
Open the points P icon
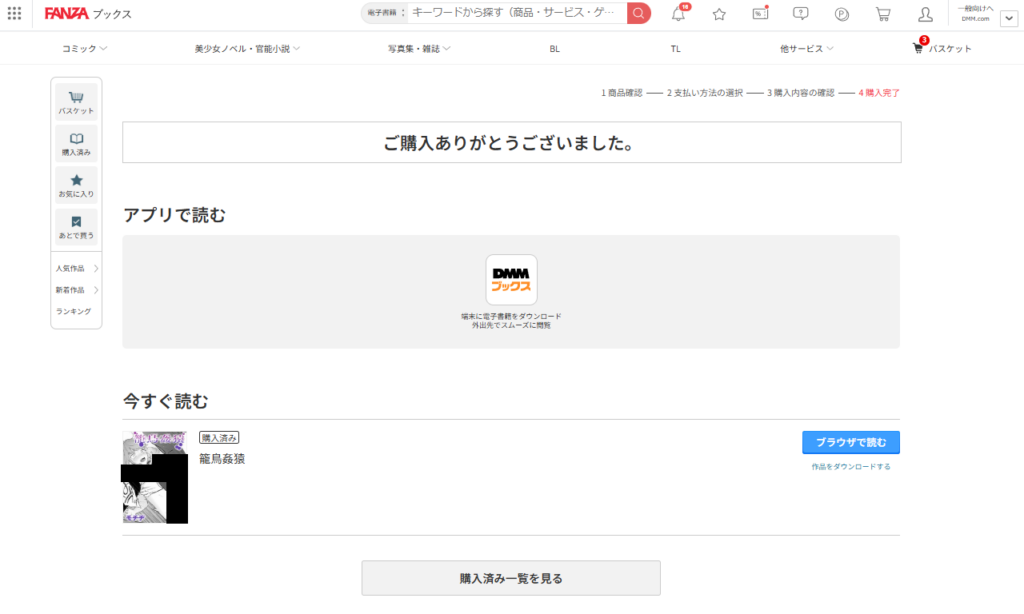click(x=842, y=14)
